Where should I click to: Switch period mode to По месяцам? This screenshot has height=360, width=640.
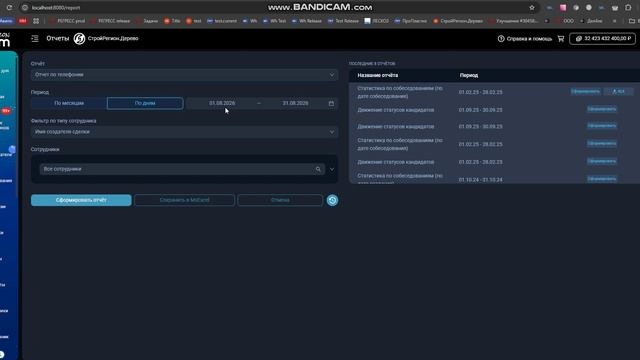click(69, 103)
